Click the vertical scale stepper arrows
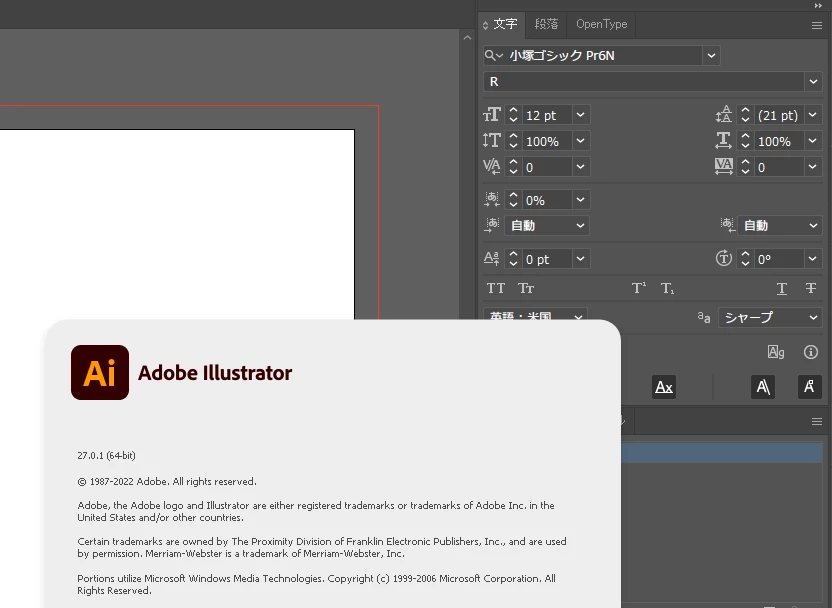This screenshot has height=608, width=832. 513,141
